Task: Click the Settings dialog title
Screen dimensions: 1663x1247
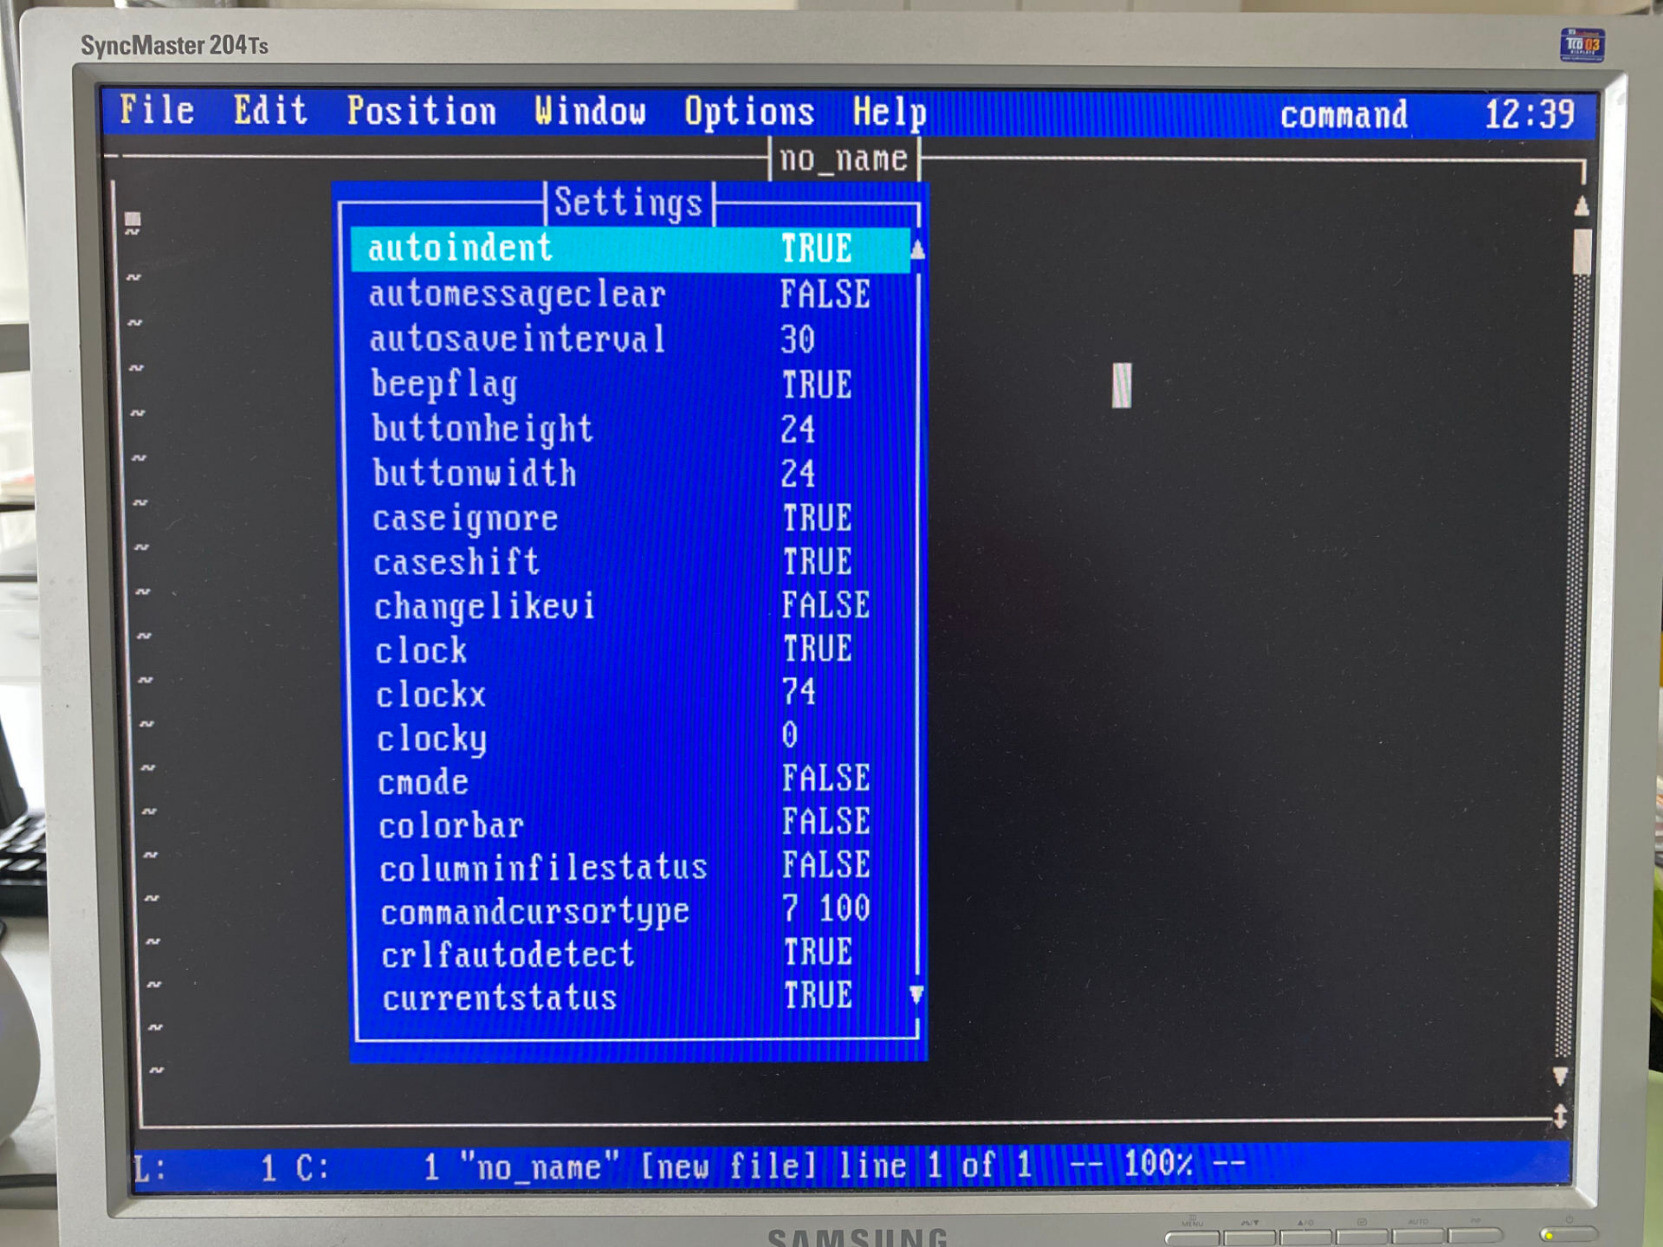Action: point(628,203)
